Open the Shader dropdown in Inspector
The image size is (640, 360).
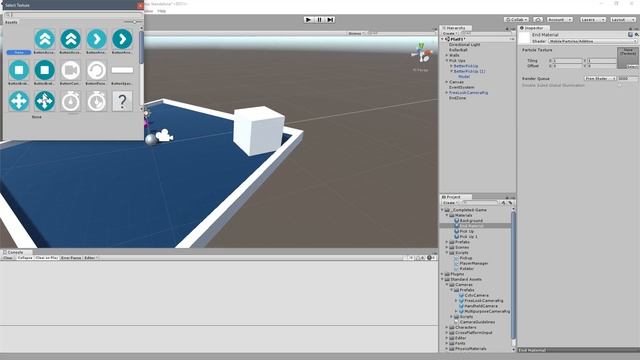[x=592, y=41]
